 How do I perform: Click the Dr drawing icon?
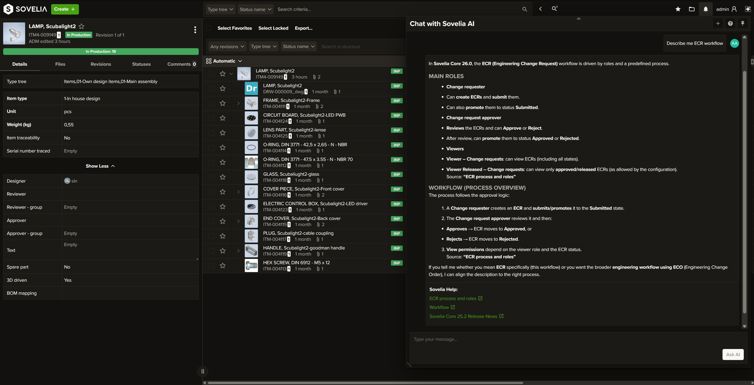[x=251, y=88]
